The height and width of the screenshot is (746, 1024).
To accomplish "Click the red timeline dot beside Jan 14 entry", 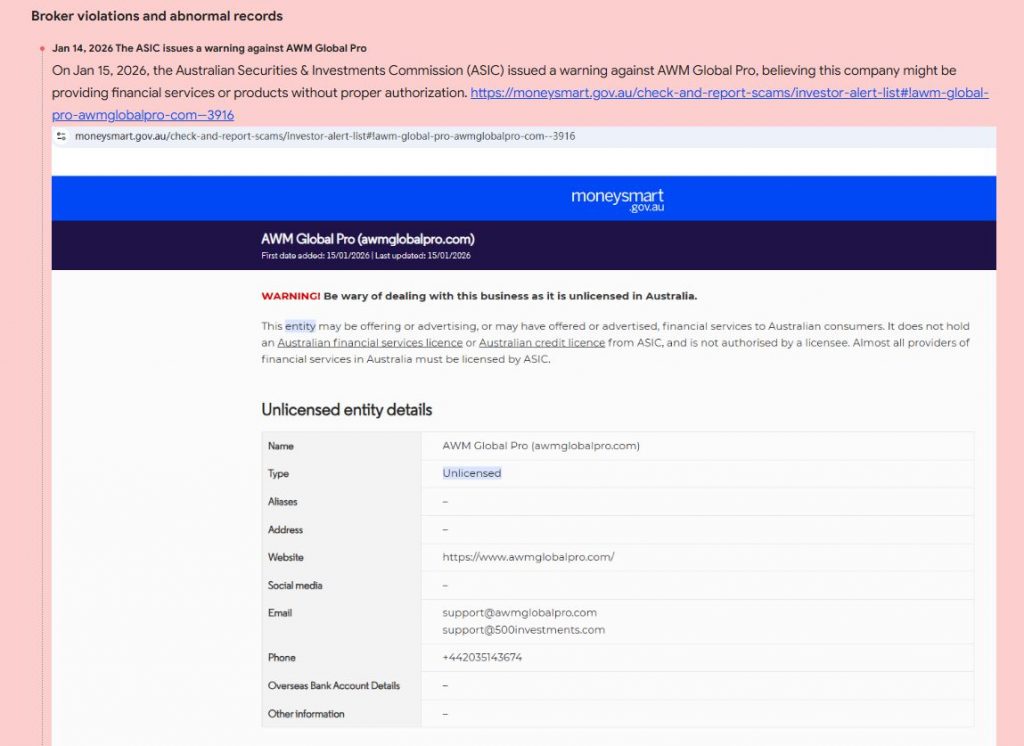I will (42, 49).
